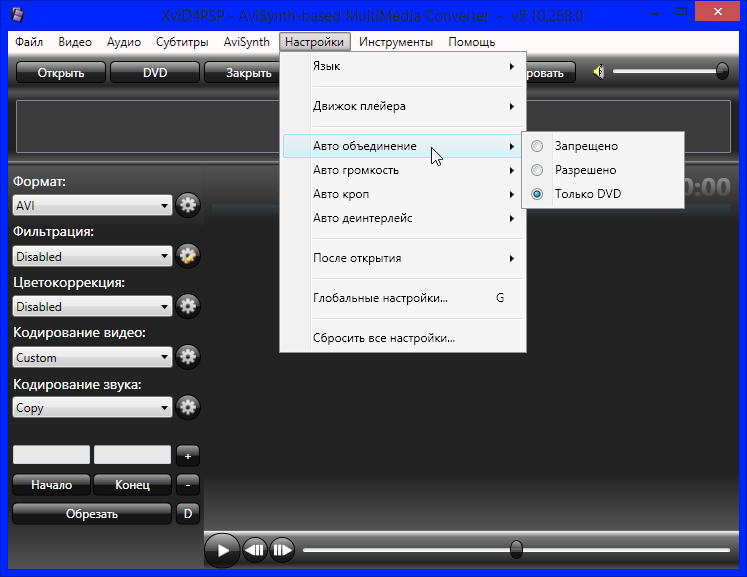Expand the Формат AVI dropdown

tap(92, 206)
